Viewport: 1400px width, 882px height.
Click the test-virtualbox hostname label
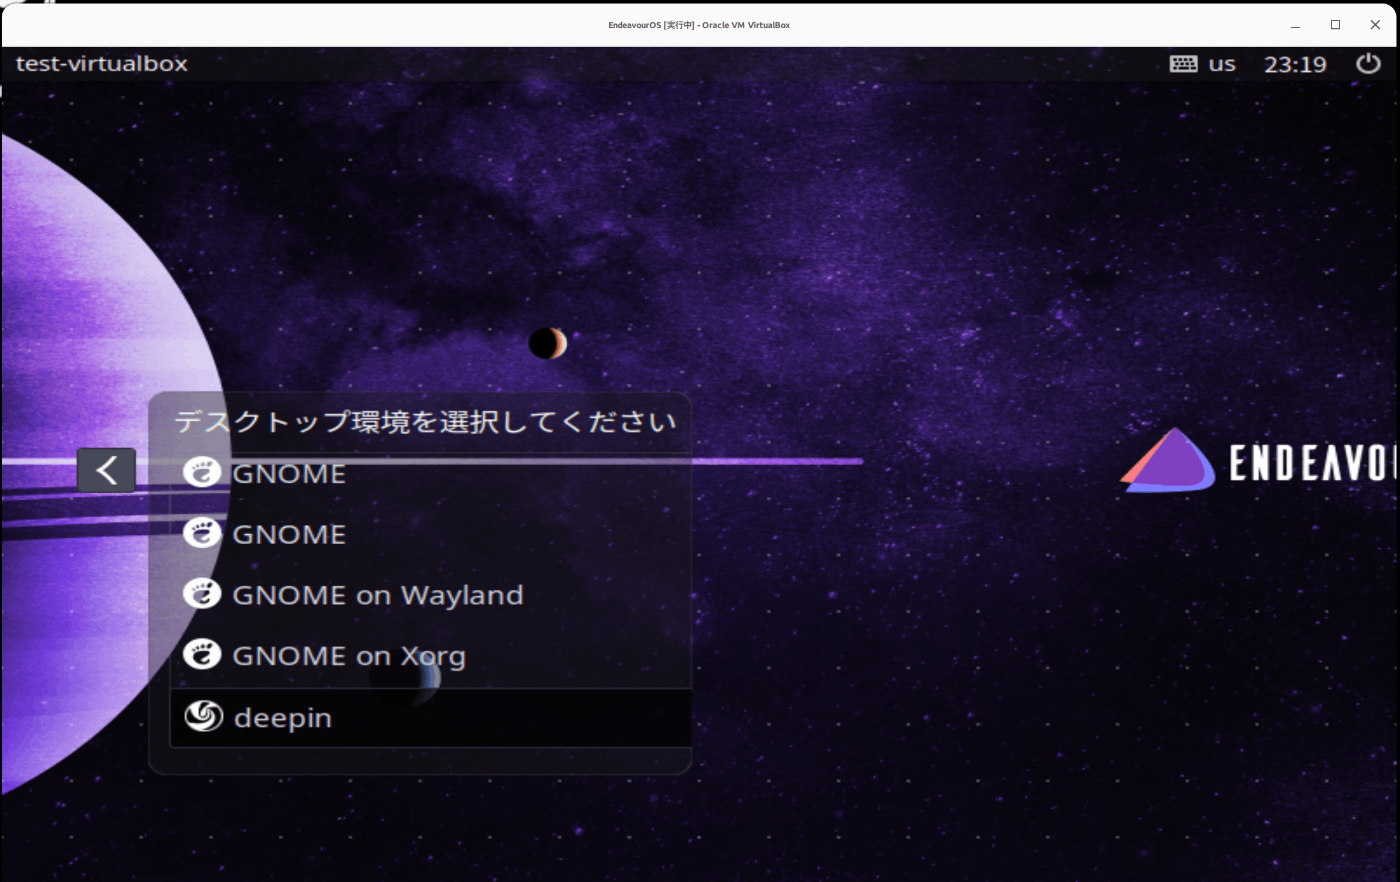(102, 63)
